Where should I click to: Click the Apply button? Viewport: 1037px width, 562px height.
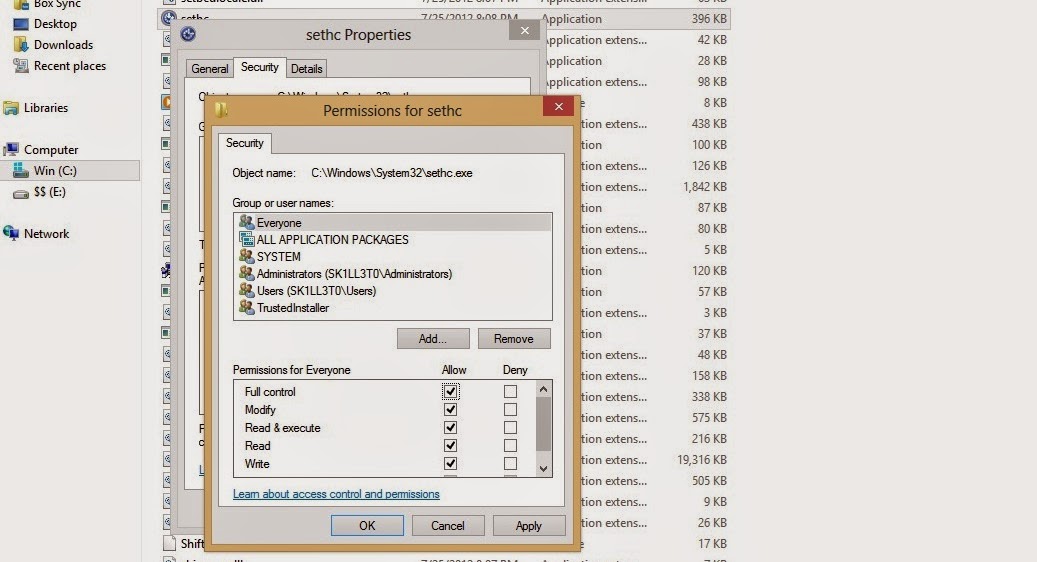(528, 526)
